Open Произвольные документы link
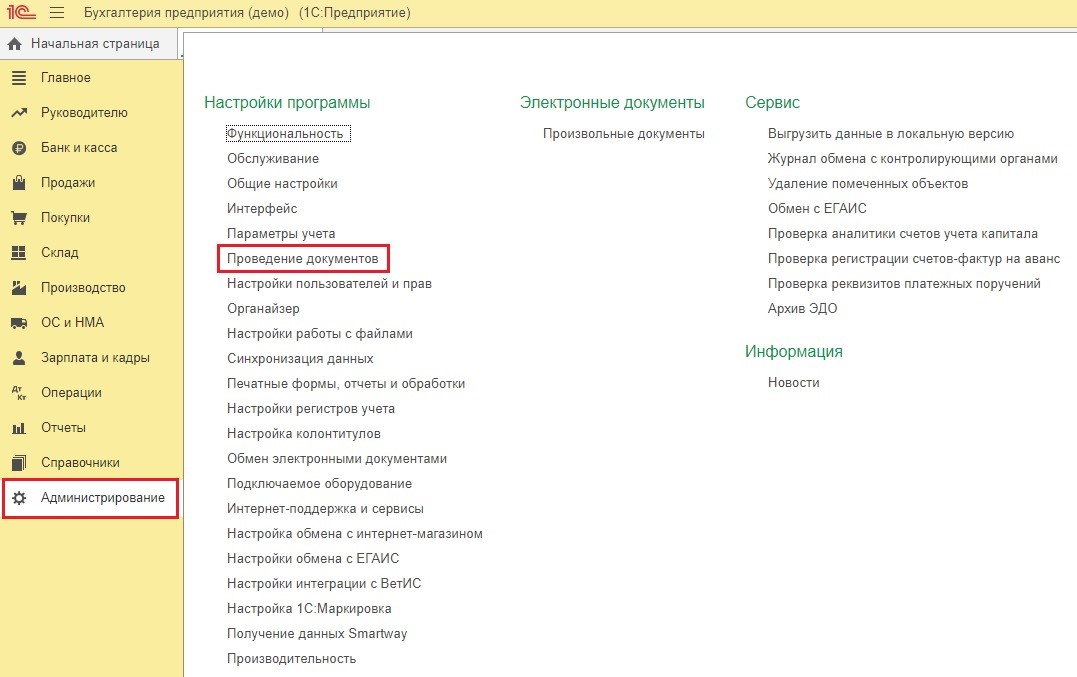Viewport: 1077px width, 677px height. click(x=623, y=134)
